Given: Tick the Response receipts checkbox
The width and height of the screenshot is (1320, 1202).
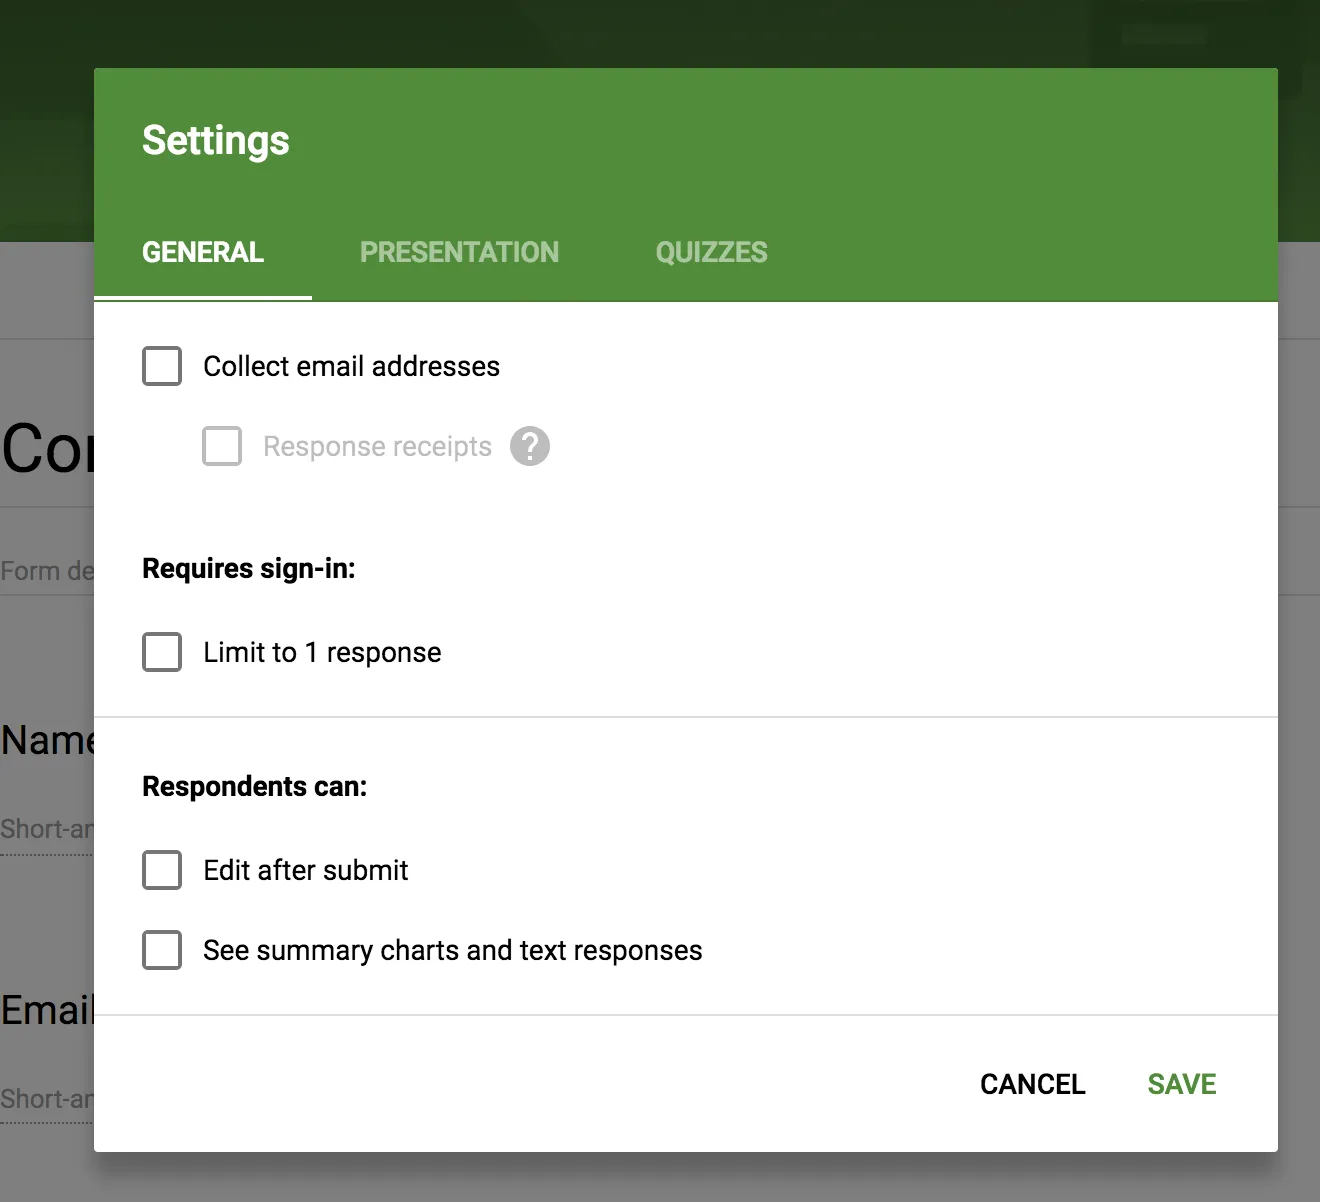Looking at the screenshot, I should 222,446.
